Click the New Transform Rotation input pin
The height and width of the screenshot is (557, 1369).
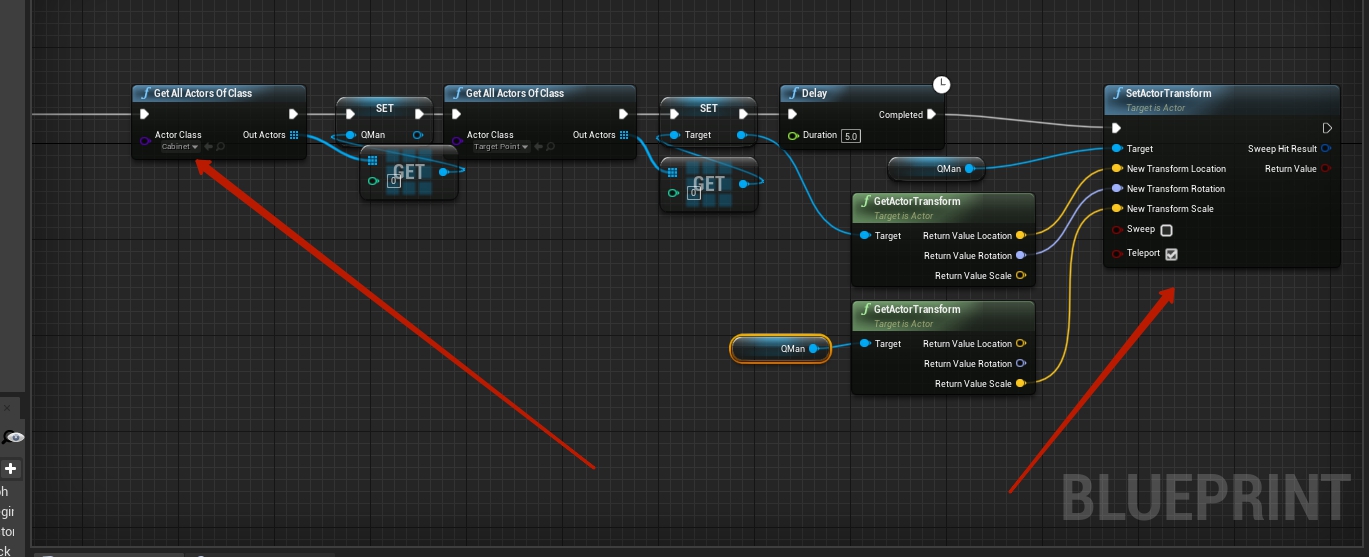coord(1116,189)
